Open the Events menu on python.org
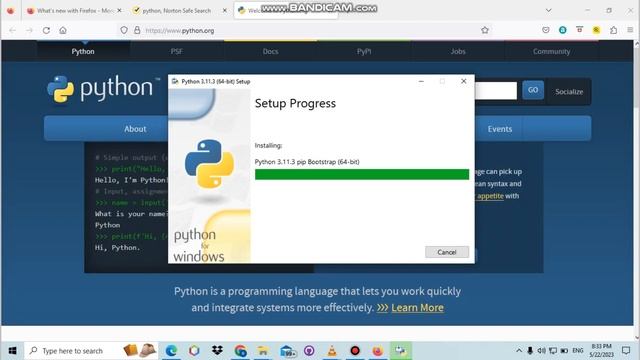Image resolution: width=640 pixels, height=360 pixels. click(500, 129)
